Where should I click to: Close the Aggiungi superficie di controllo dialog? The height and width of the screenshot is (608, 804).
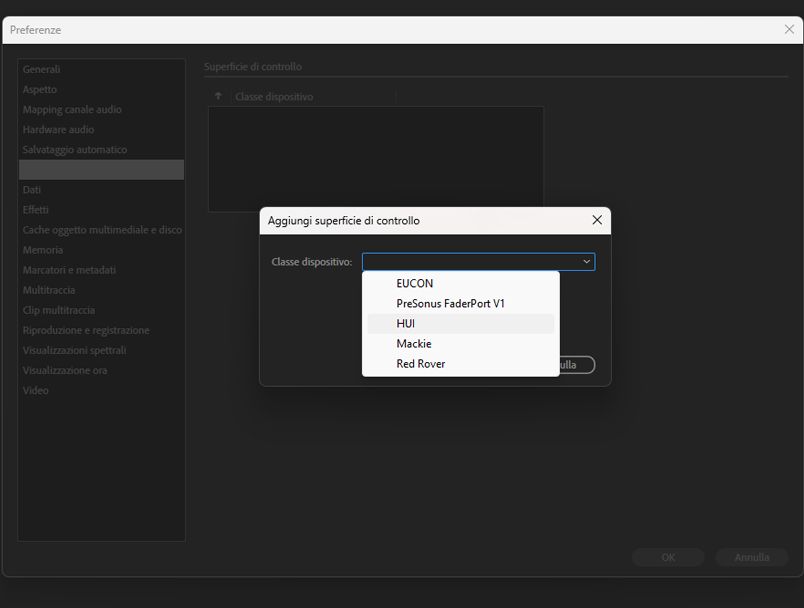coord(597,220)
